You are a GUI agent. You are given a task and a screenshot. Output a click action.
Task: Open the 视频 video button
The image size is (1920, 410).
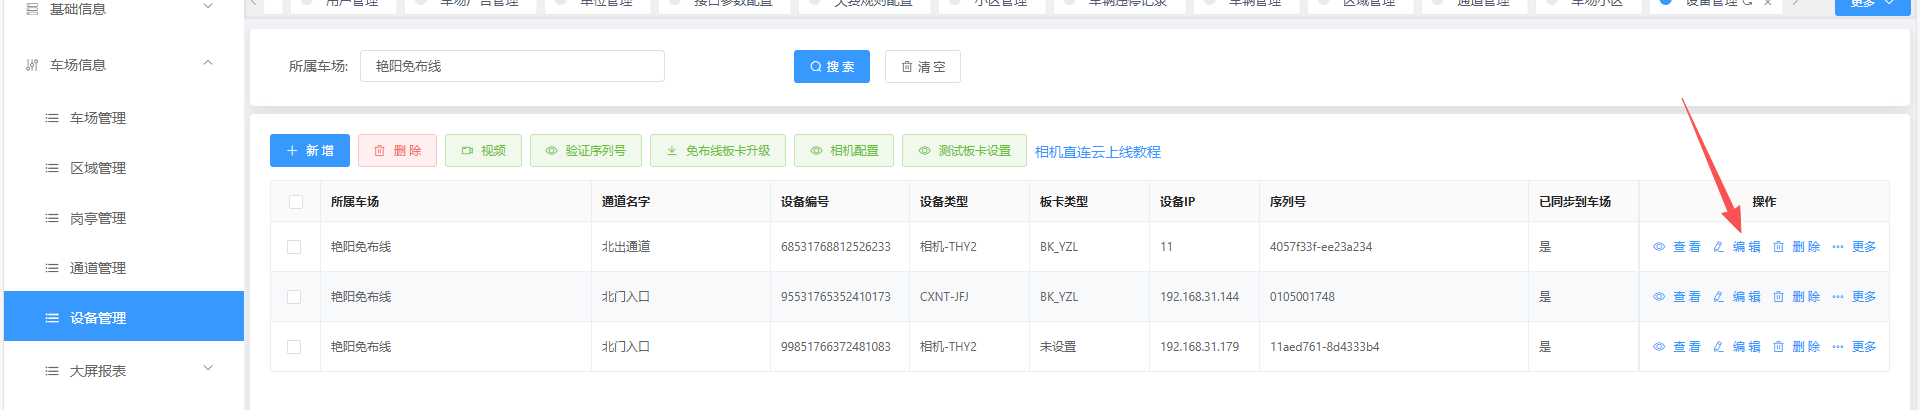coord(483,150)
